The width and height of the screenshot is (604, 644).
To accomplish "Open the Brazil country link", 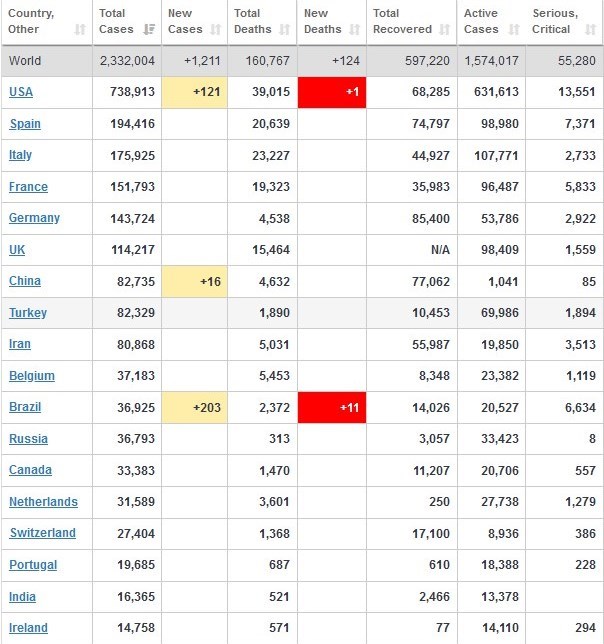I will tap(25, 407).
